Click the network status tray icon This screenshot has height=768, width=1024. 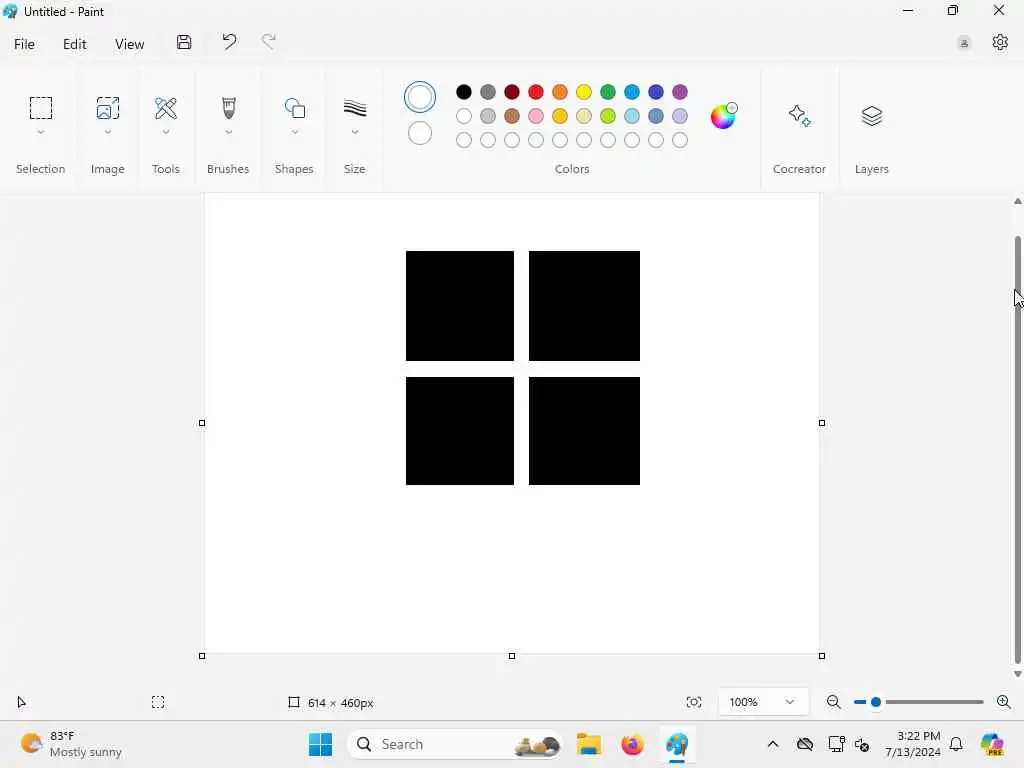tap(835, 744)
